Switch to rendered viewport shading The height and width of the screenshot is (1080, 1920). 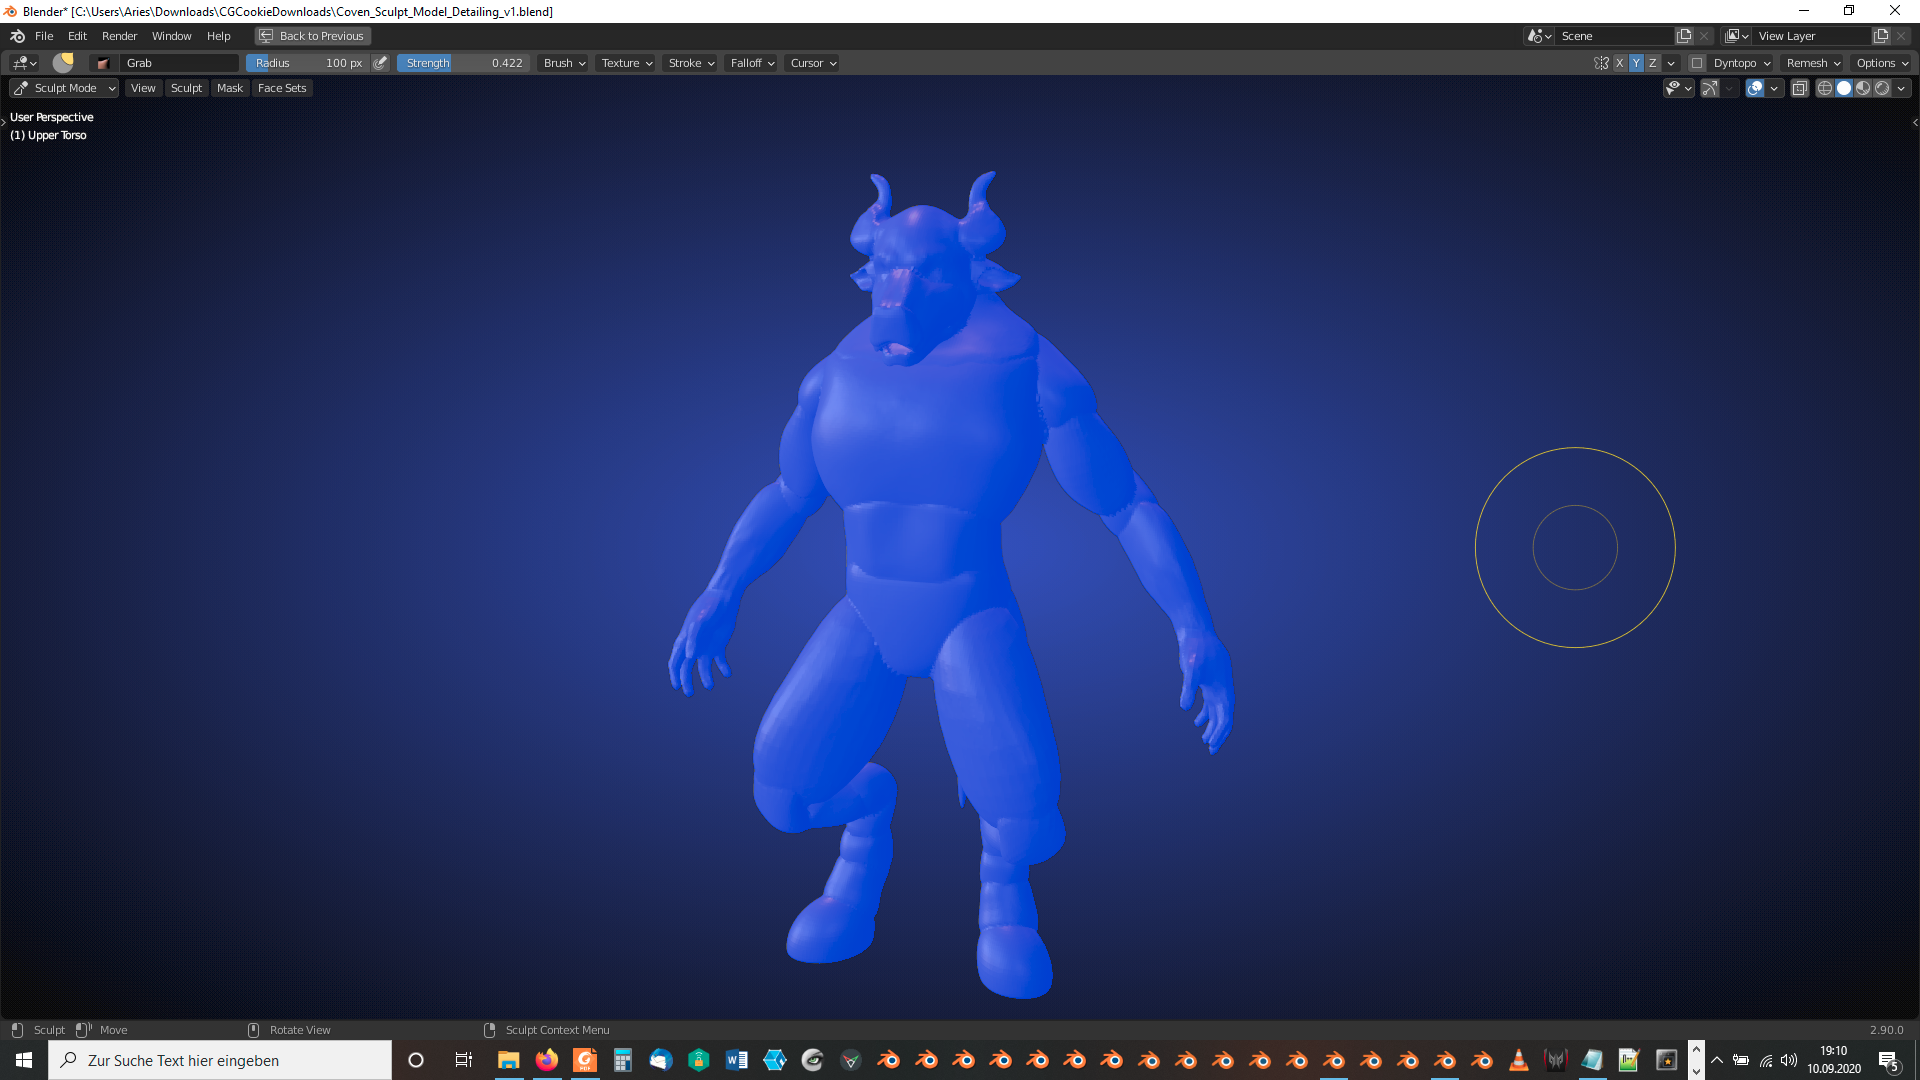(x=1882, y=88)
